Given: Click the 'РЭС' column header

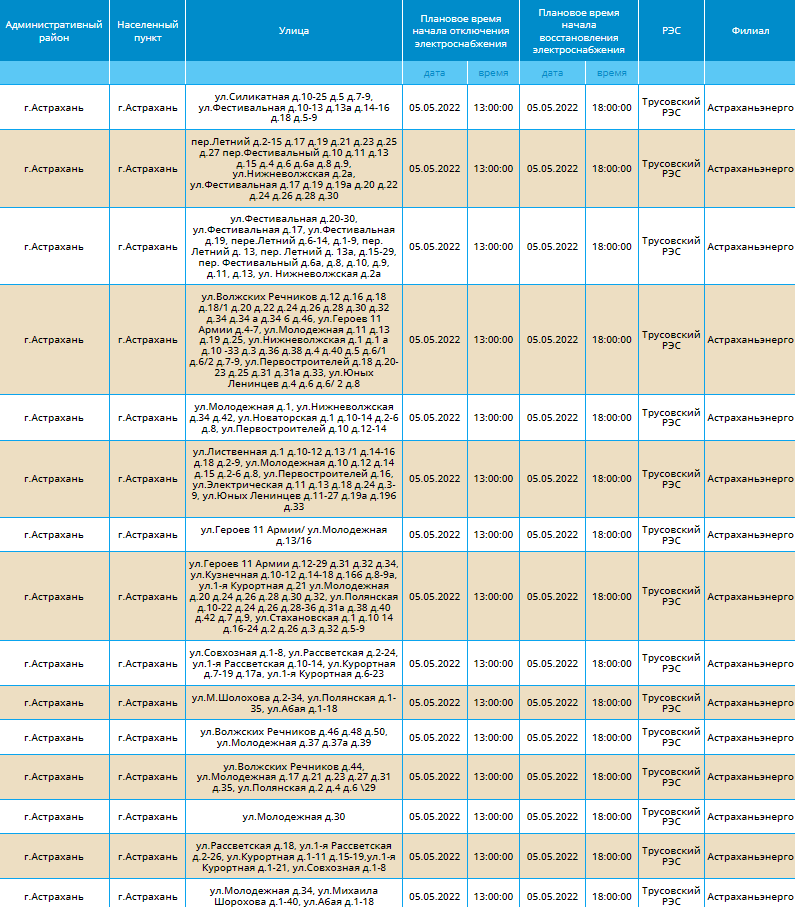Looking at the screenshot, I should [x=671, y=31].
